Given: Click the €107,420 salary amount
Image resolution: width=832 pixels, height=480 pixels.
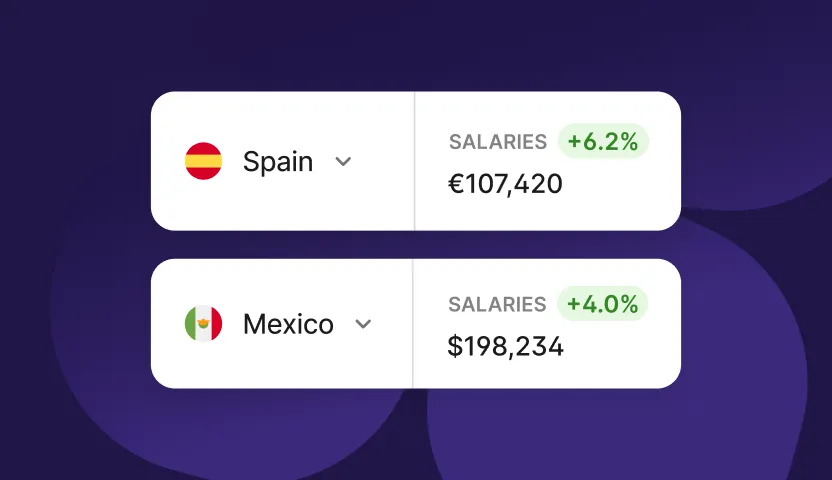Looking at the screenshot, I should [506, 184].
